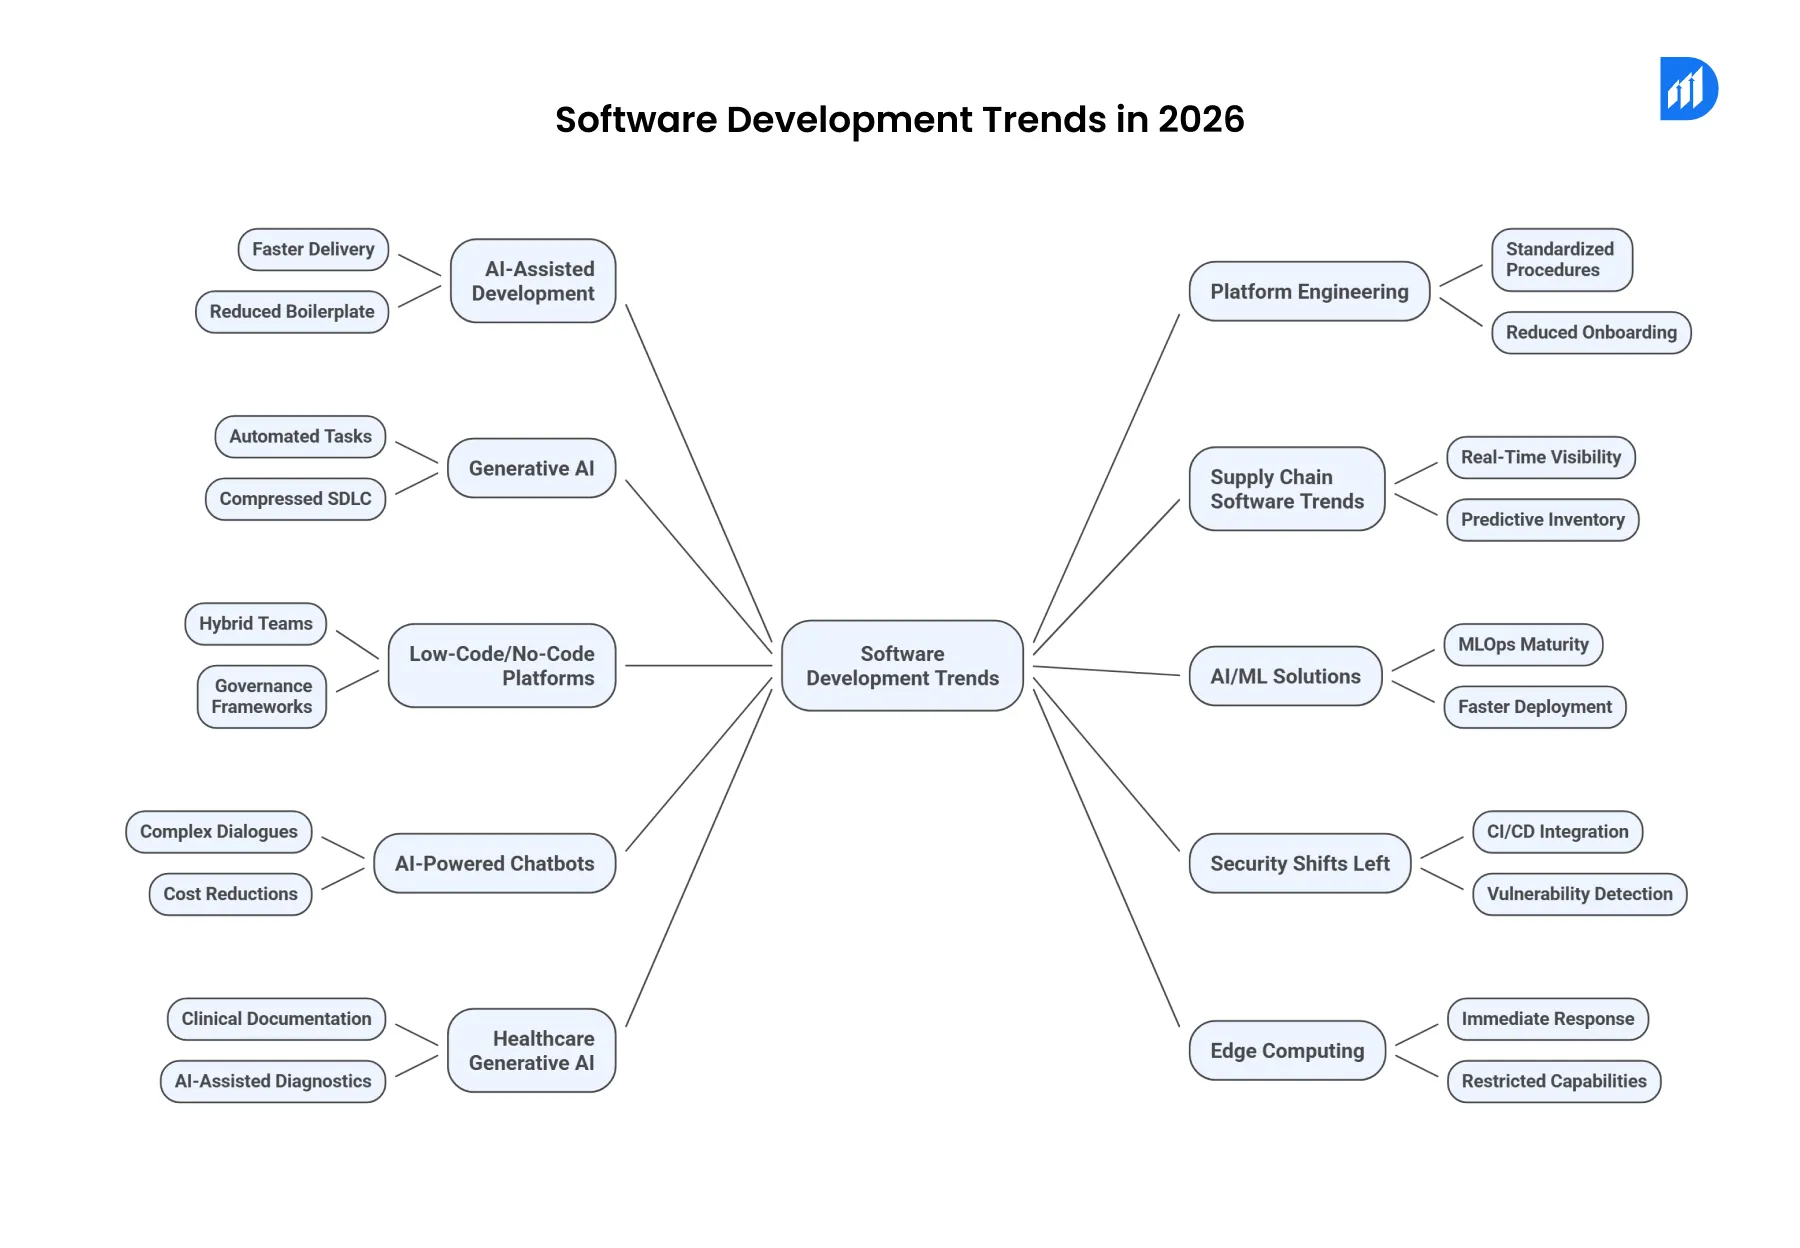Click the Security Shifts Left node
The height and width of the screenshot is (1248, 1800).
pos(1299,862)
